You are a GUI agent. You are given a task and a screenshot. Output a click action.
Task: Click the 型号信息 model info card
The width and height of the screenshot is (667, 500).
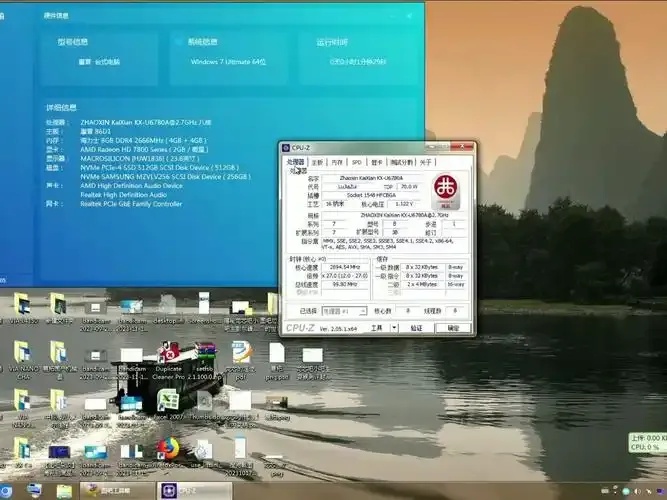(99, 57)
